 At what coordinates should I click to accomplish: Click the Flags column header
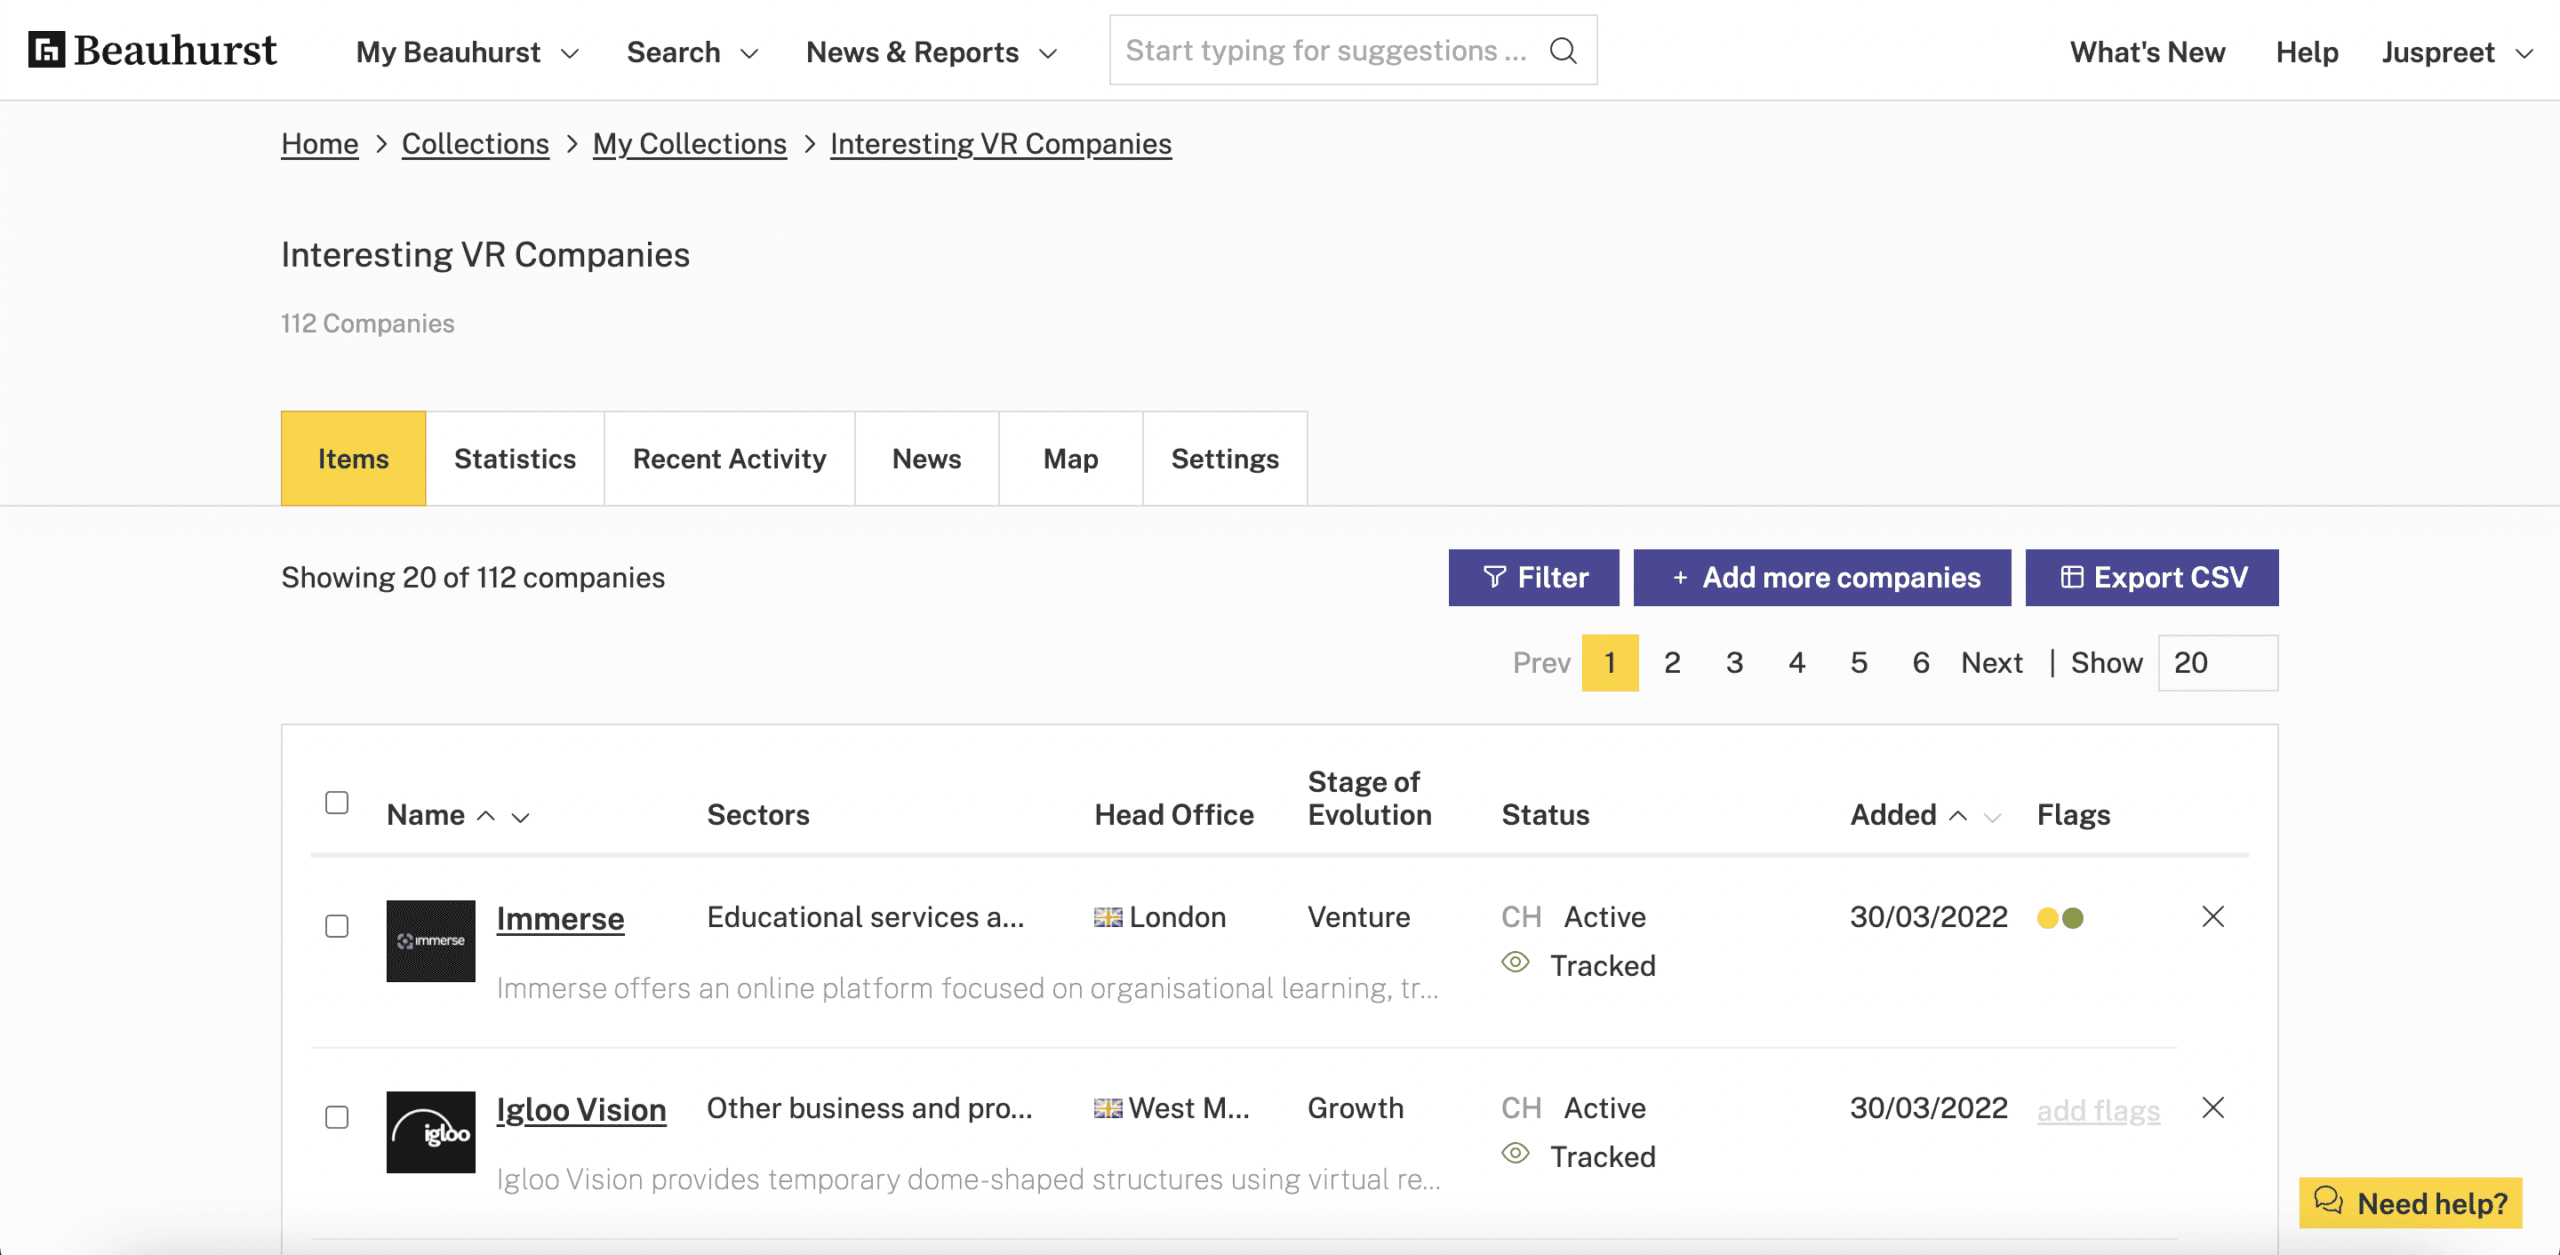[2073, 814]
